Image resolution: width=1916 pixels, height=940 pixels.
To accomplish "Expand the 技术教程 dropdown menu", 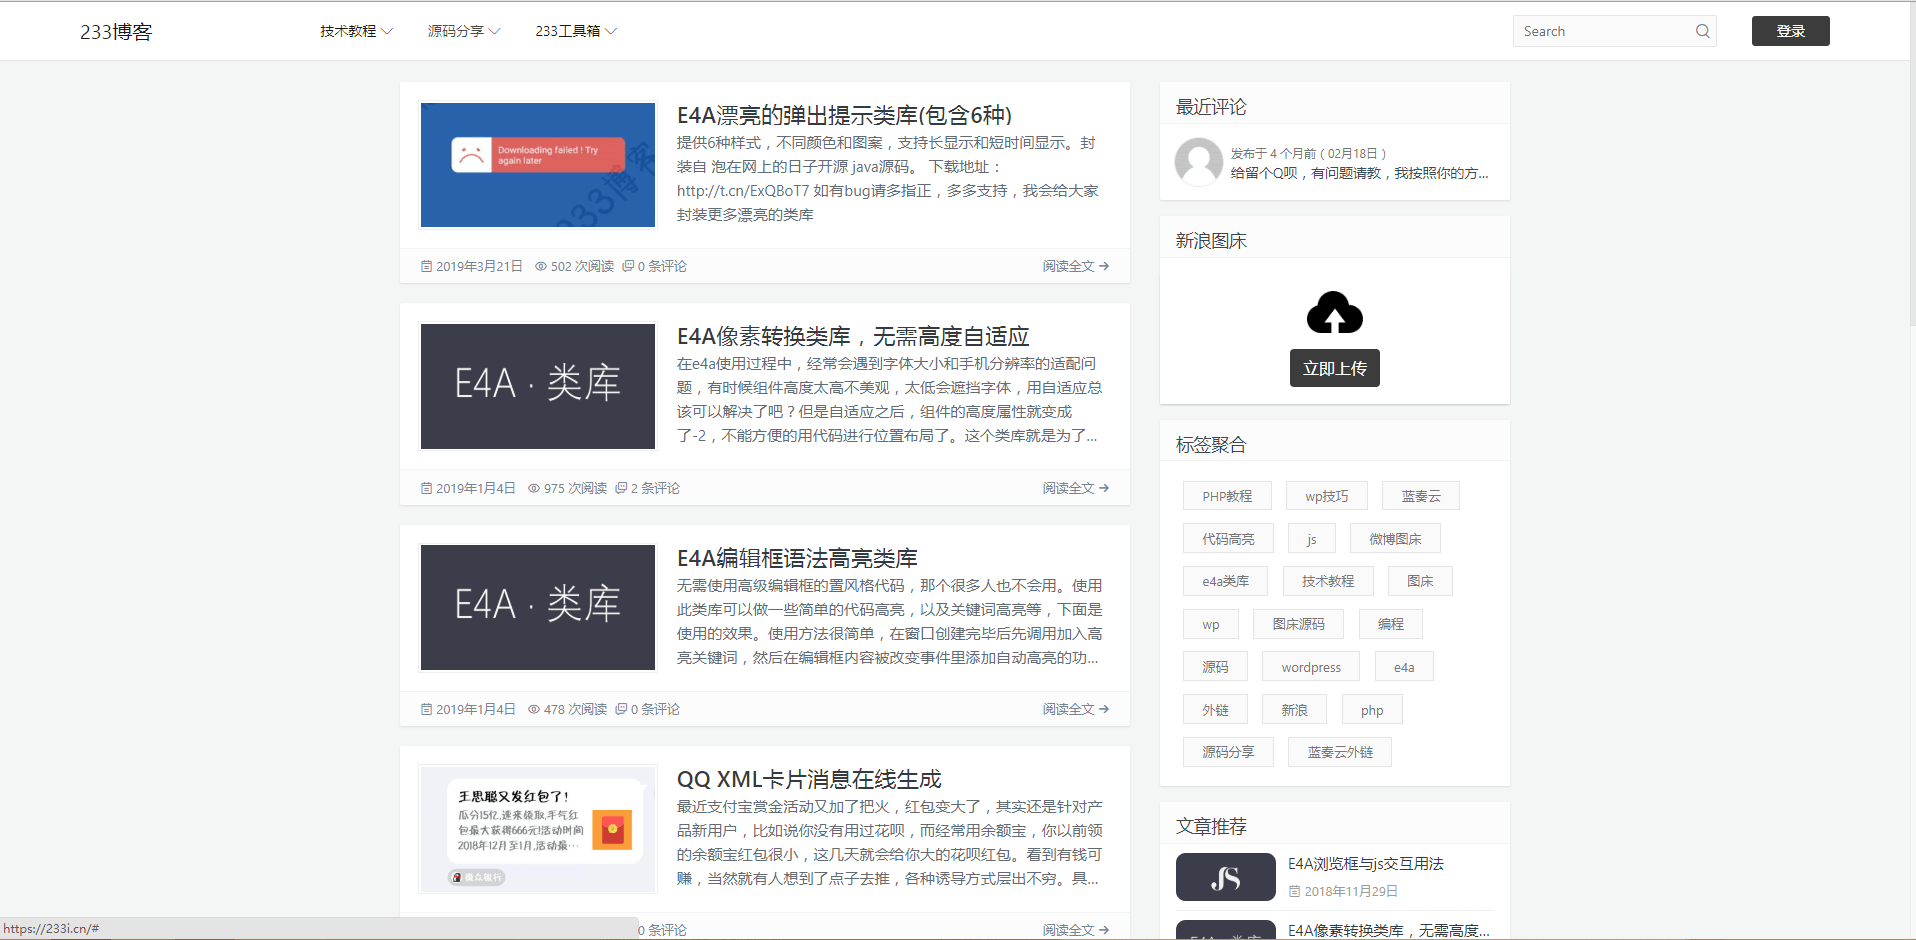I will pyautogui.click(x=356, y=31).
